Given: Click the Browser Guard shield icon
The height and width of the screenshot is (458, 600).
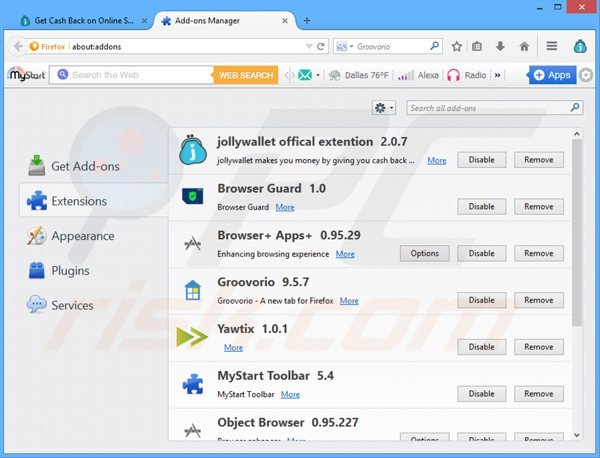Looking at the screenshot, I should (x=192, y=196).
